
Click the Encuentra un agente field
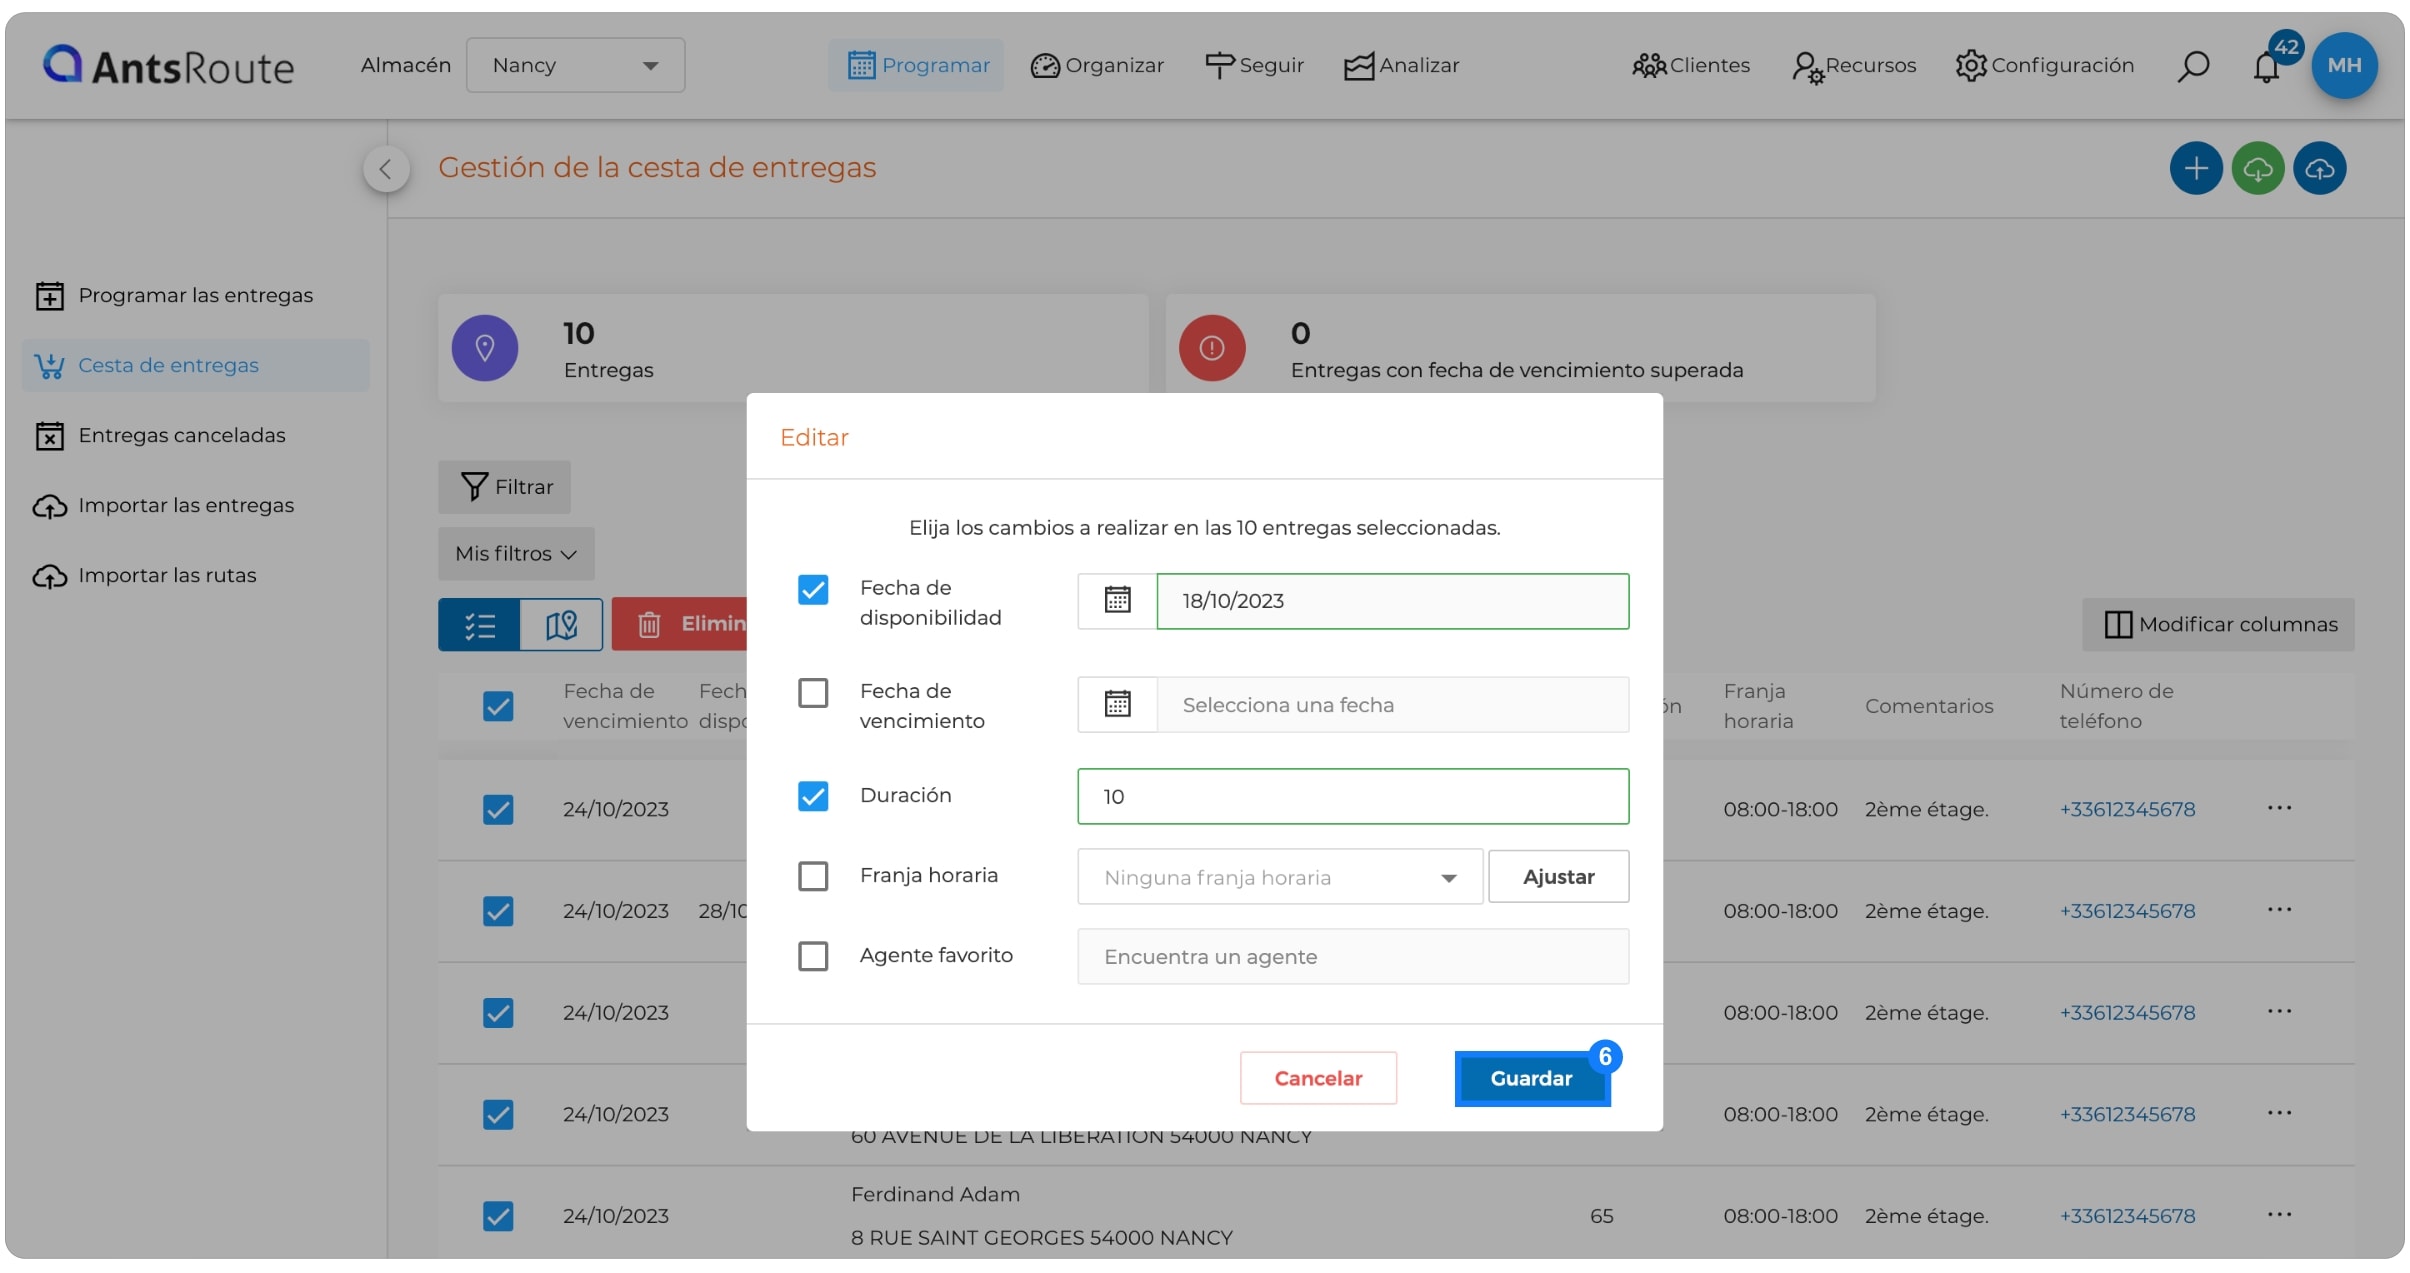pyautogui.click(x=1353, y=957)
